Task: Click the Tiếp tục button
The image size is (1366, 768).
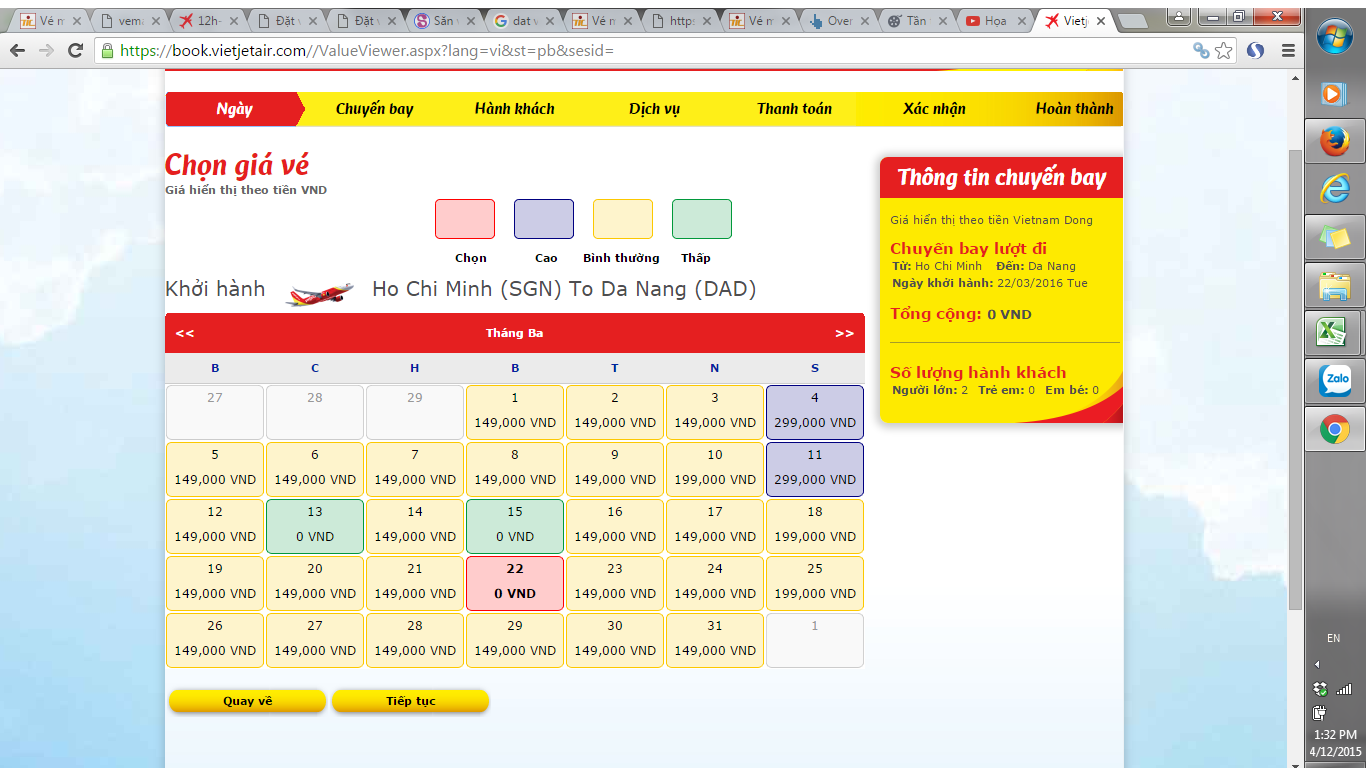Action: 411,701
